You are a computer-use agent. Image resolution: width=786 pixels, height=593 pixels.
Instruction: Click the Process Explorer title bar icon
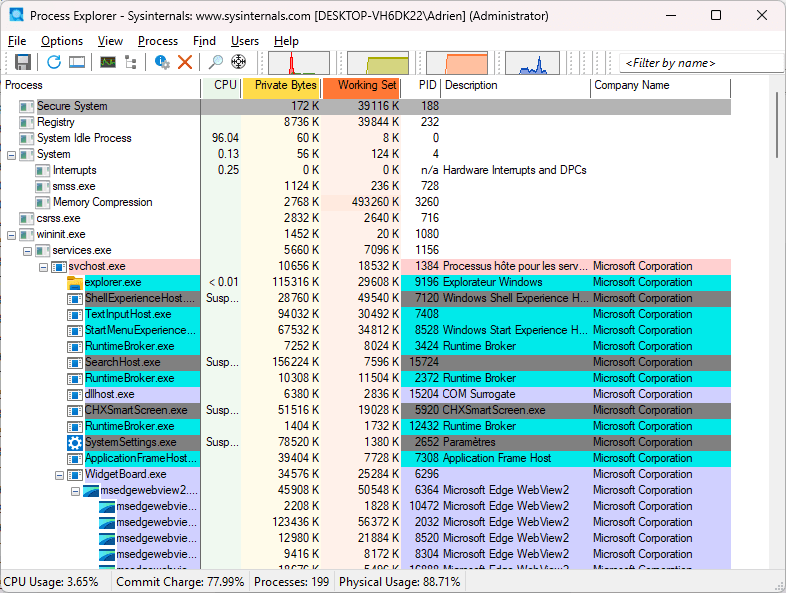pyautogui.click(x=17, y=15)
